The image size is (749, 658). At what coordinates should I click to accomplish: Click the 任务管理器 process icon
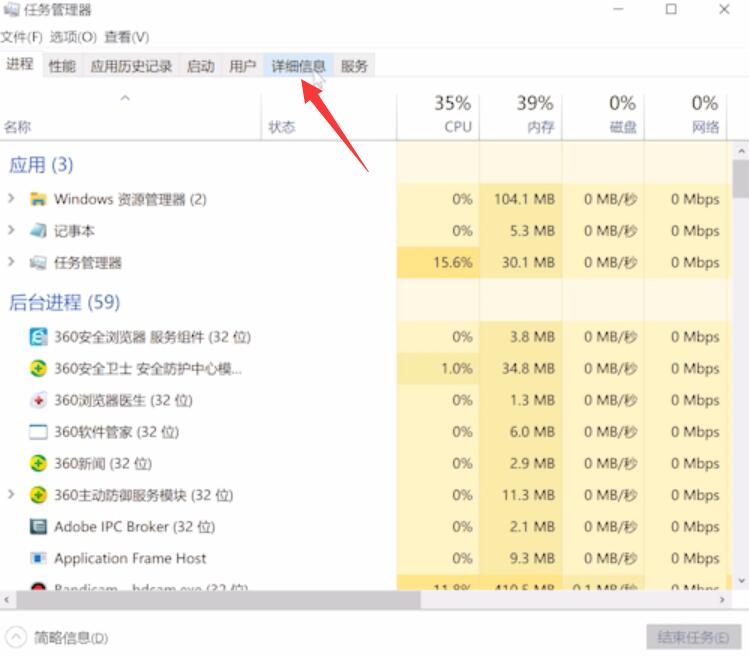[38, 262]
